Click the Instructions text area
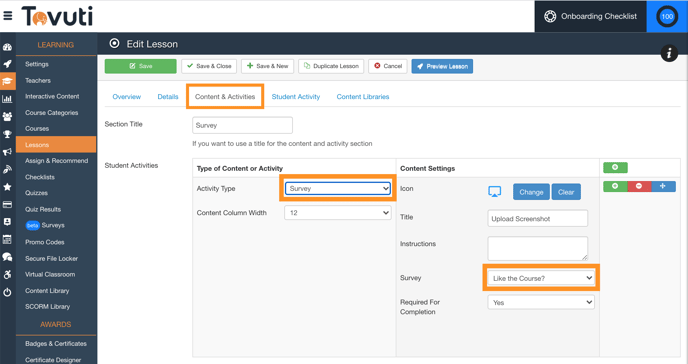The image size is (688, 364). tap(538, 249)
